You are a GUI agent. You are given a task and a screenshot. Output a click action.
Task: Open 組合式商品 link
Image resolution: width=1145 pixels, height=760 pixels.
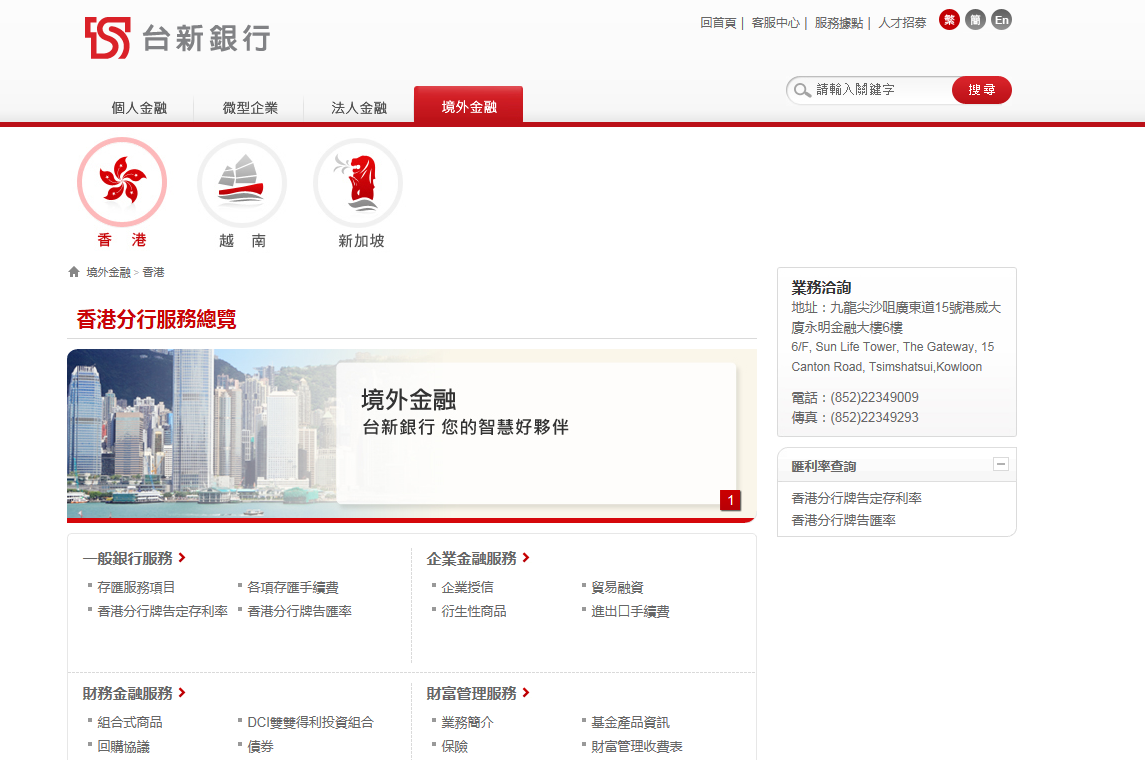pyautogui.click(x=130, y=722)
